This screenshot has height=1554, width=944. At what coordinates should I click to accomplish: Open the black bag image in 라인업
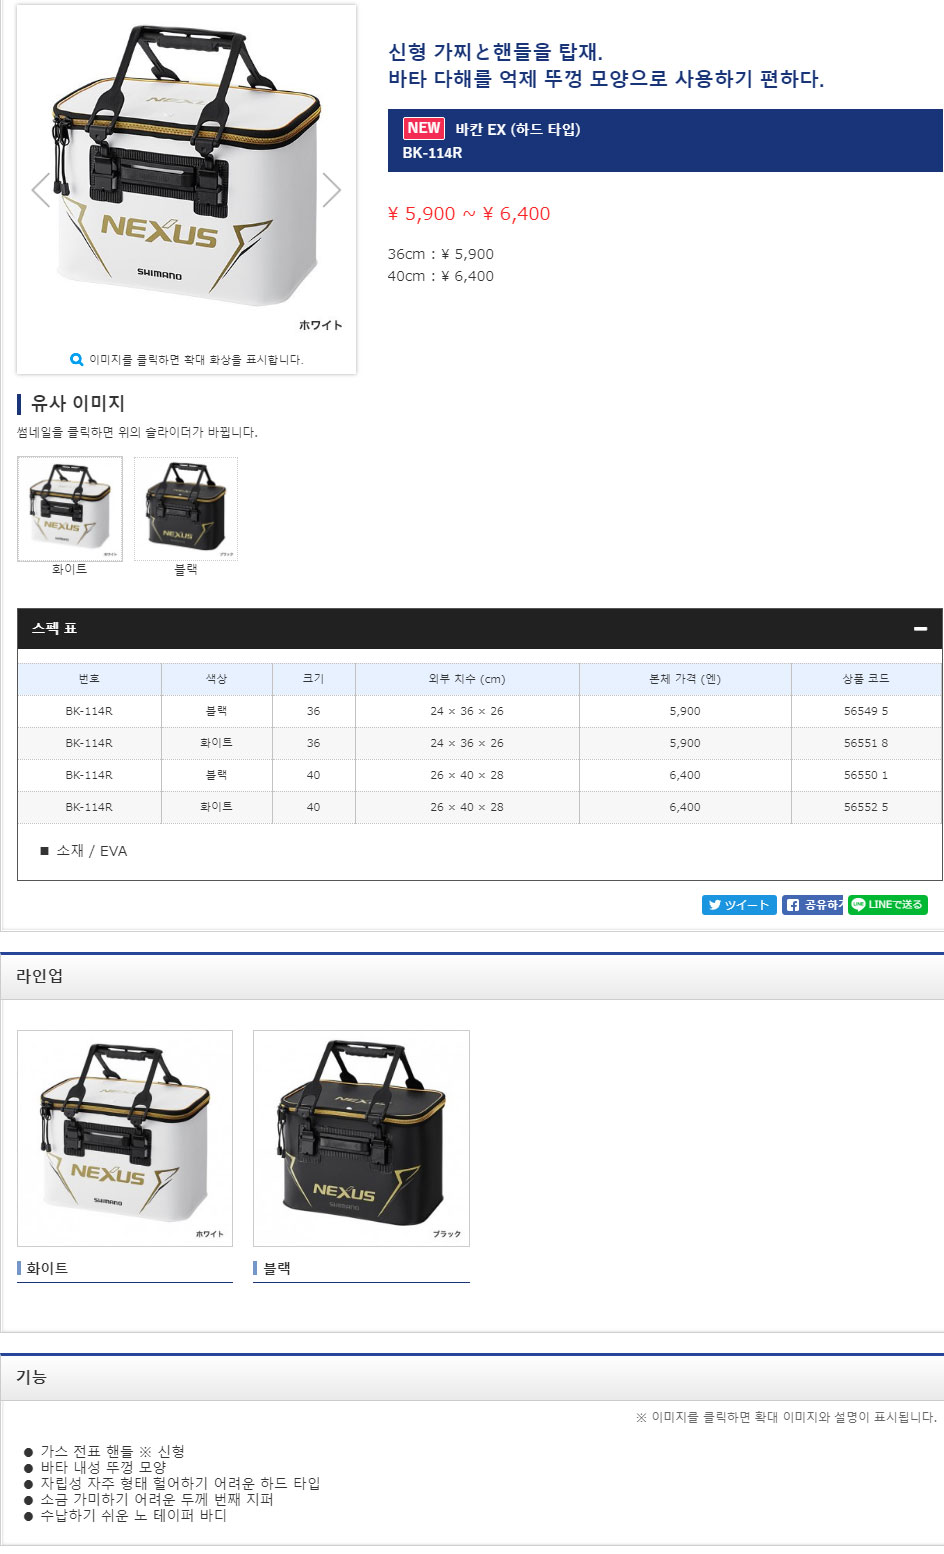click(x=361, y=1138)
